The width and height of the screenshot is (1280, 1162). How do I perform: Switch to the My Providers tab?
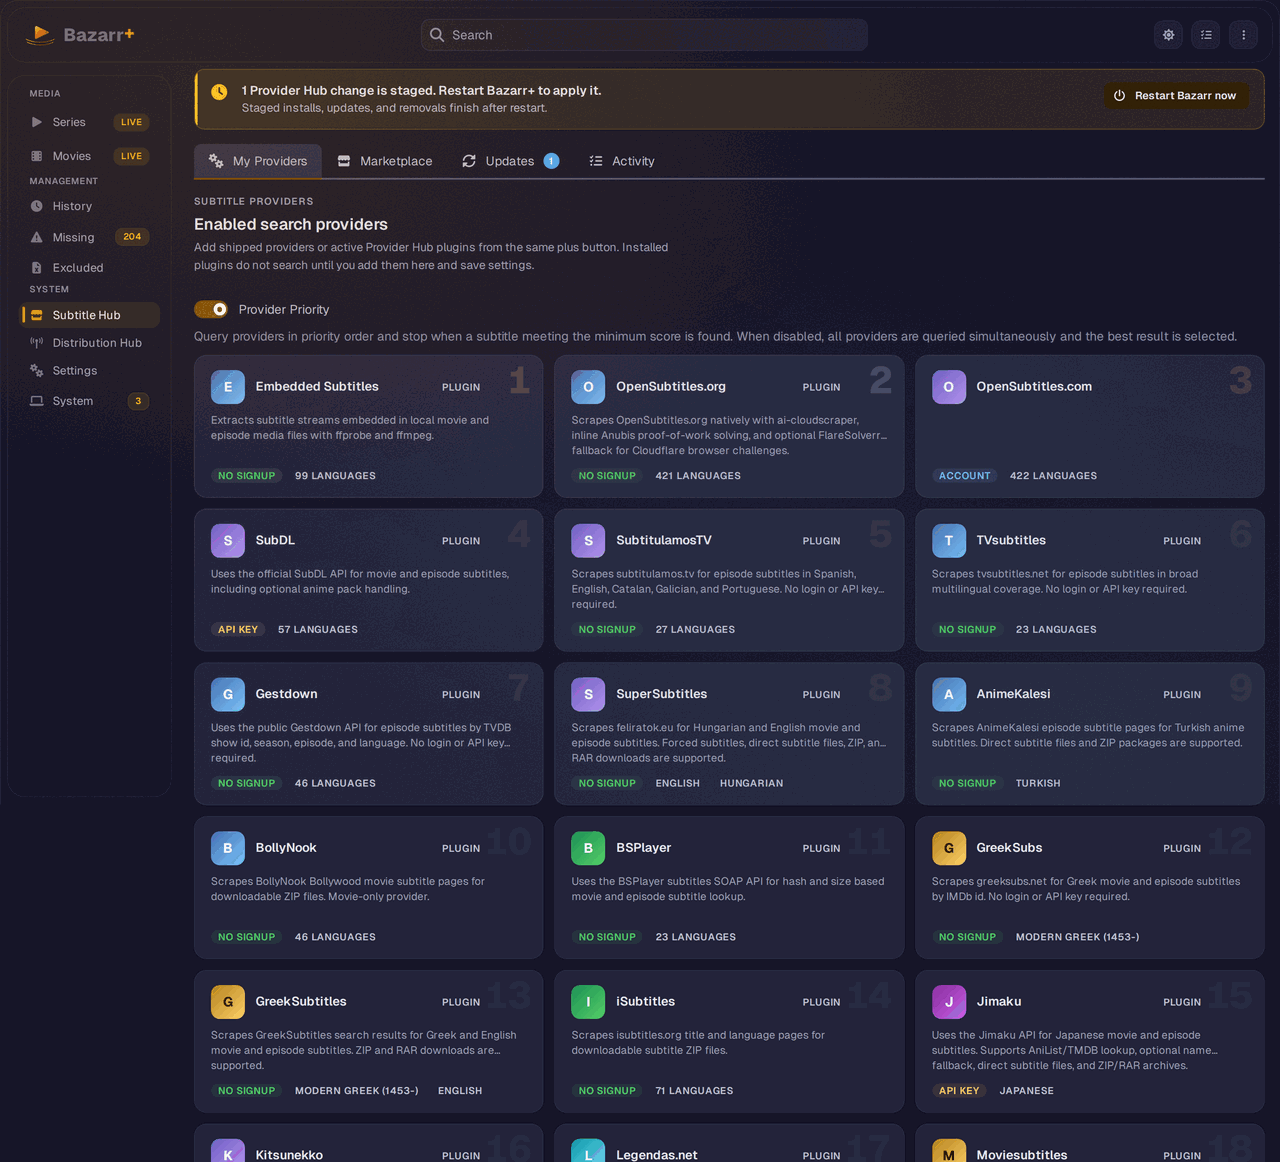tap(258, 161)
